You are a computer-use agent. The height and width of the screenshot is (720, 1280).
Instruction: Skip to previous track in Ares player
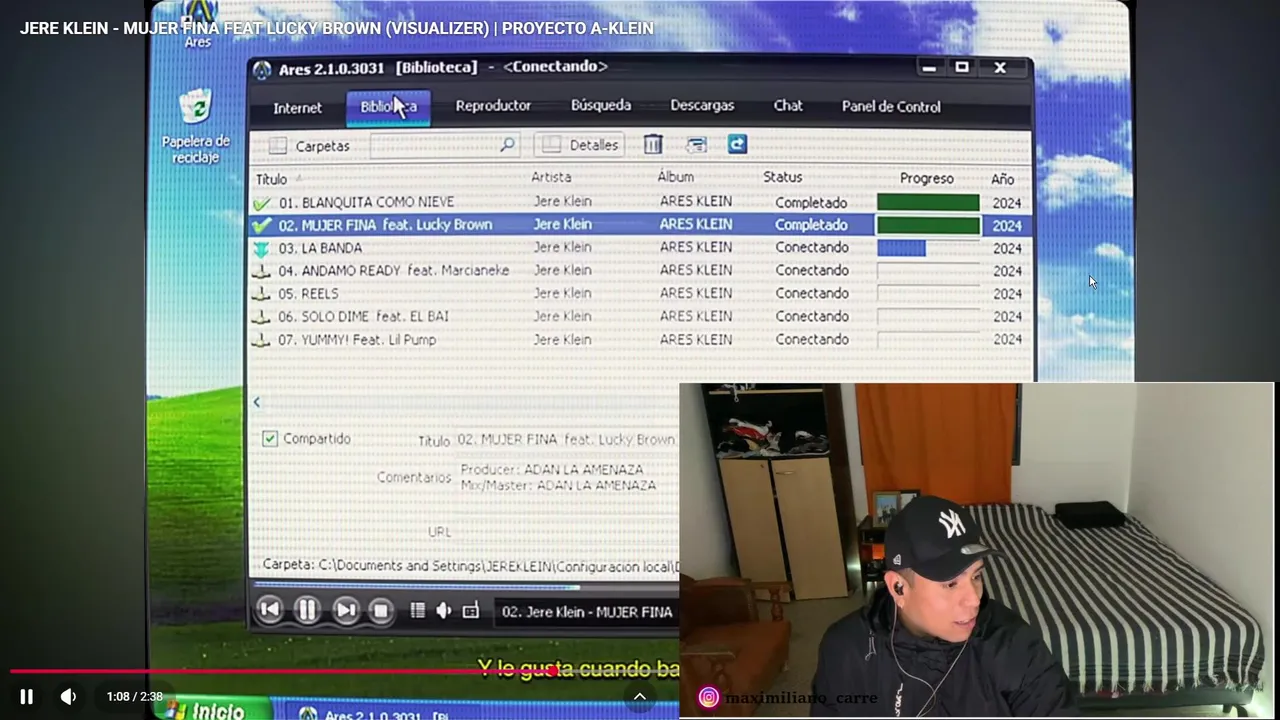[x=269, y=609]
